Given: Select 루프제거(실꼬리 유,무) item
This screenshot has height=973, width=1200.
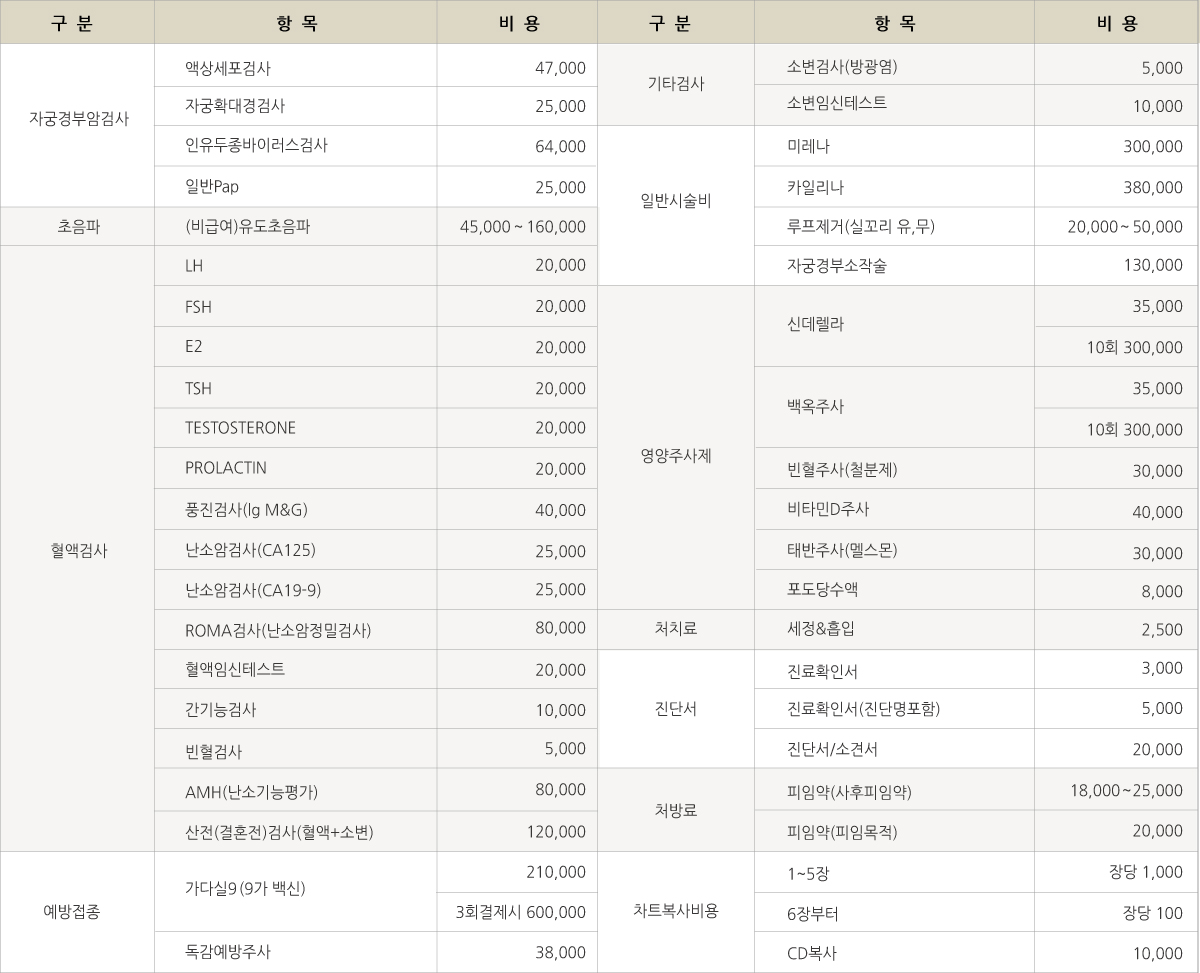Looking at the screenshot, I should (x=860, y=227).
